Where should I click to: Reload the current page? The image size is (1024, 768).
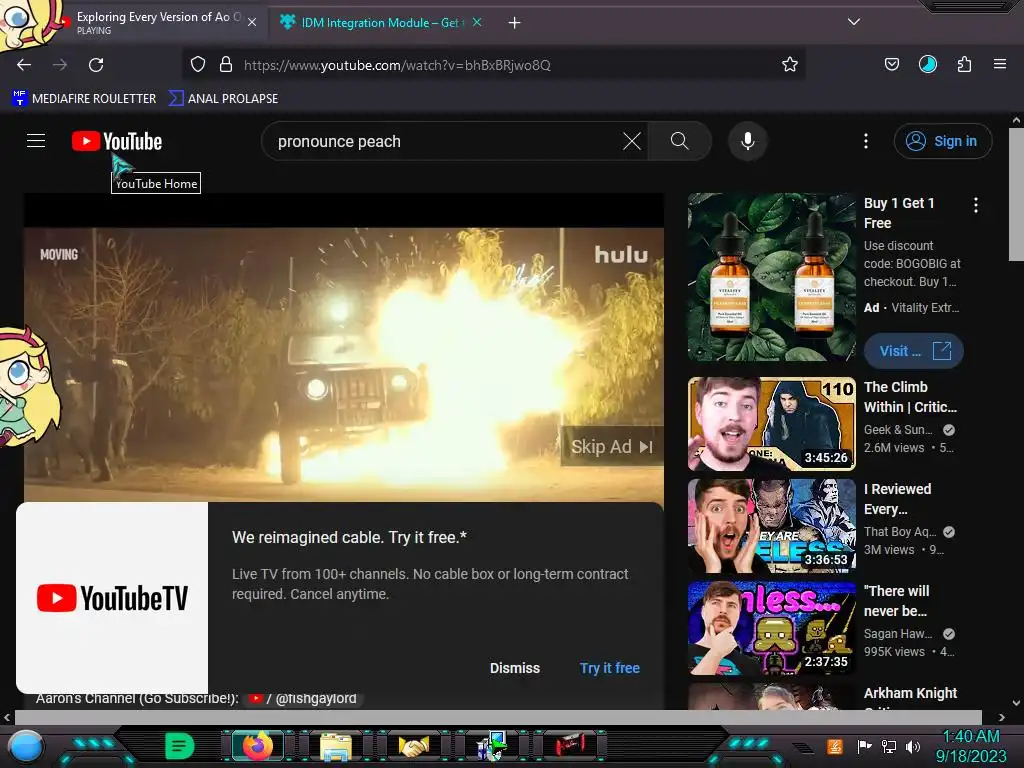(x=96, y=65)
